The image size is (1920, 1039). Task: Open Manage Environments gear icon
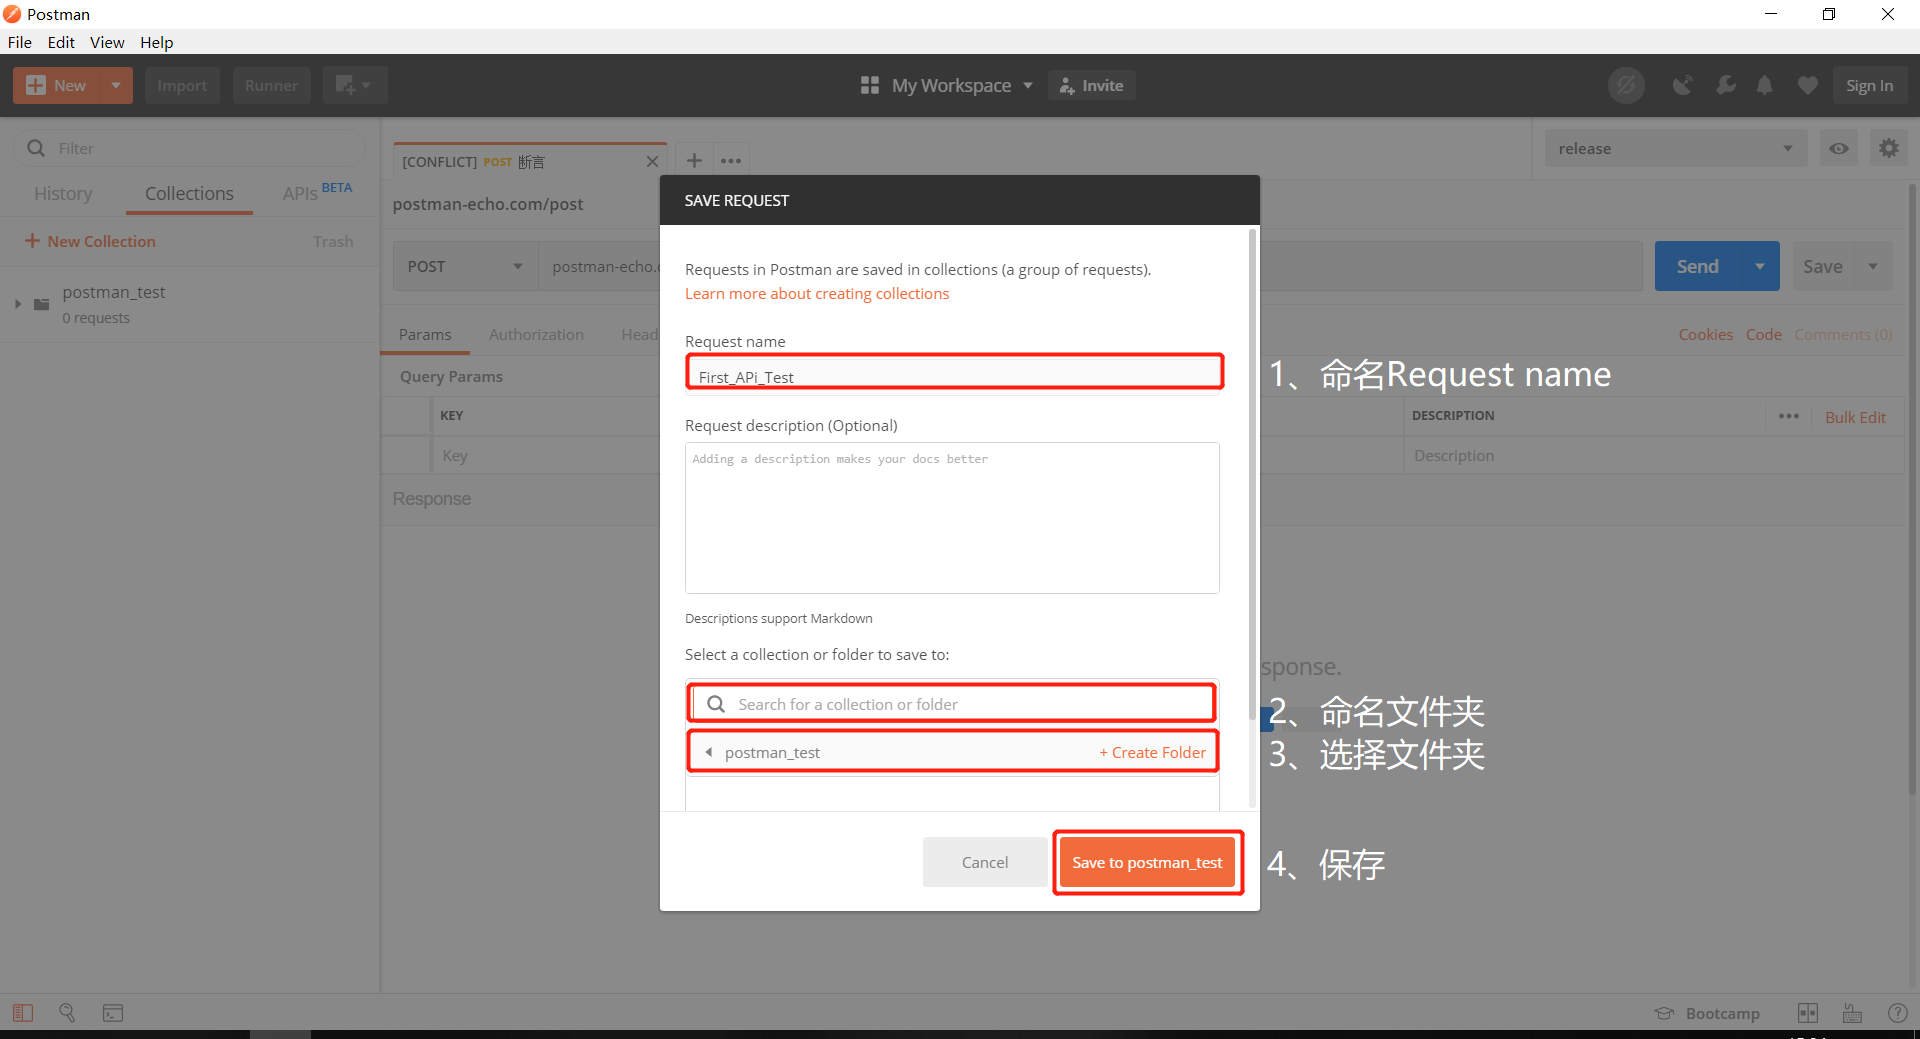tap(1888, 149)
